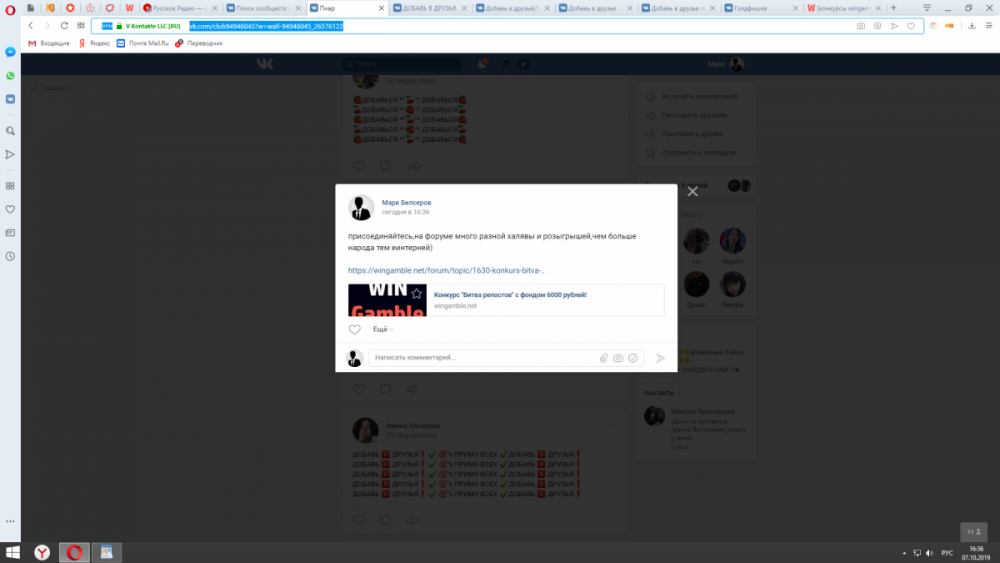Open the sidebar search icon

tap(10, 131)
